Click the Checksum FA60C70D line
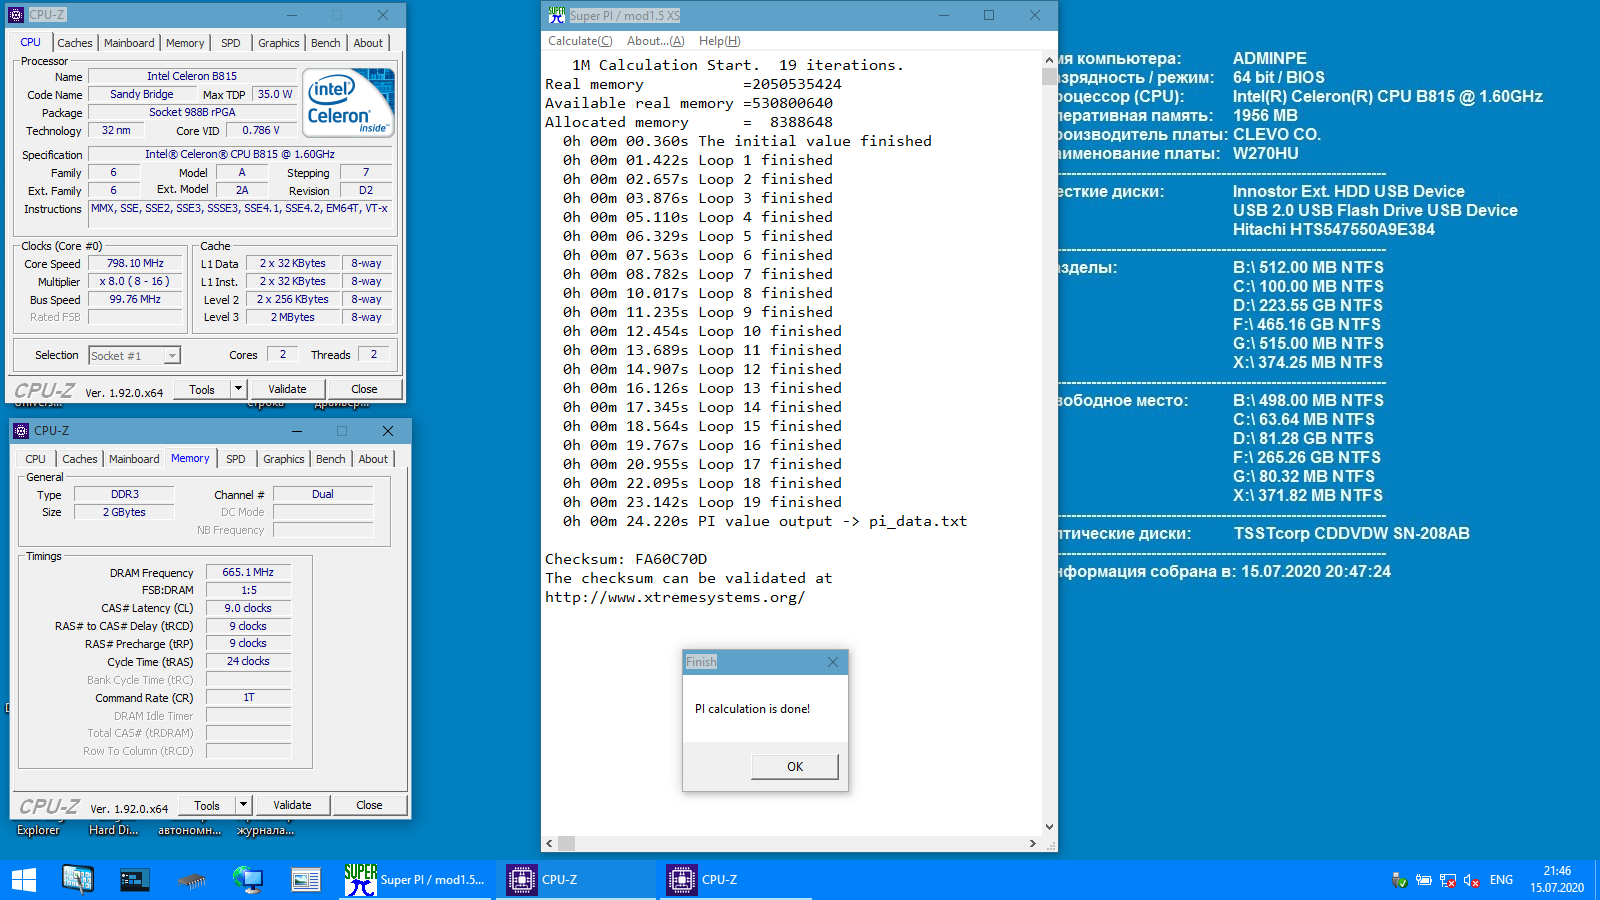This screenshot has width=1600, height=900. point(626,559)
